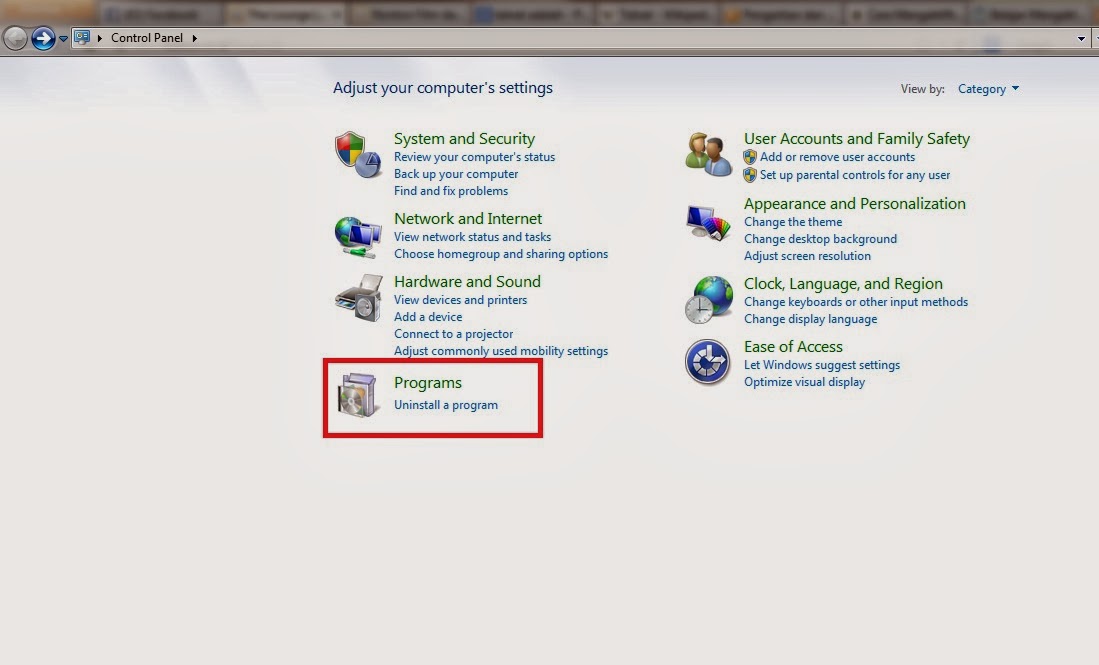Click the forward navigation arrow
The width and height of the screenshot is (1099, 665).
pos(43,38)
